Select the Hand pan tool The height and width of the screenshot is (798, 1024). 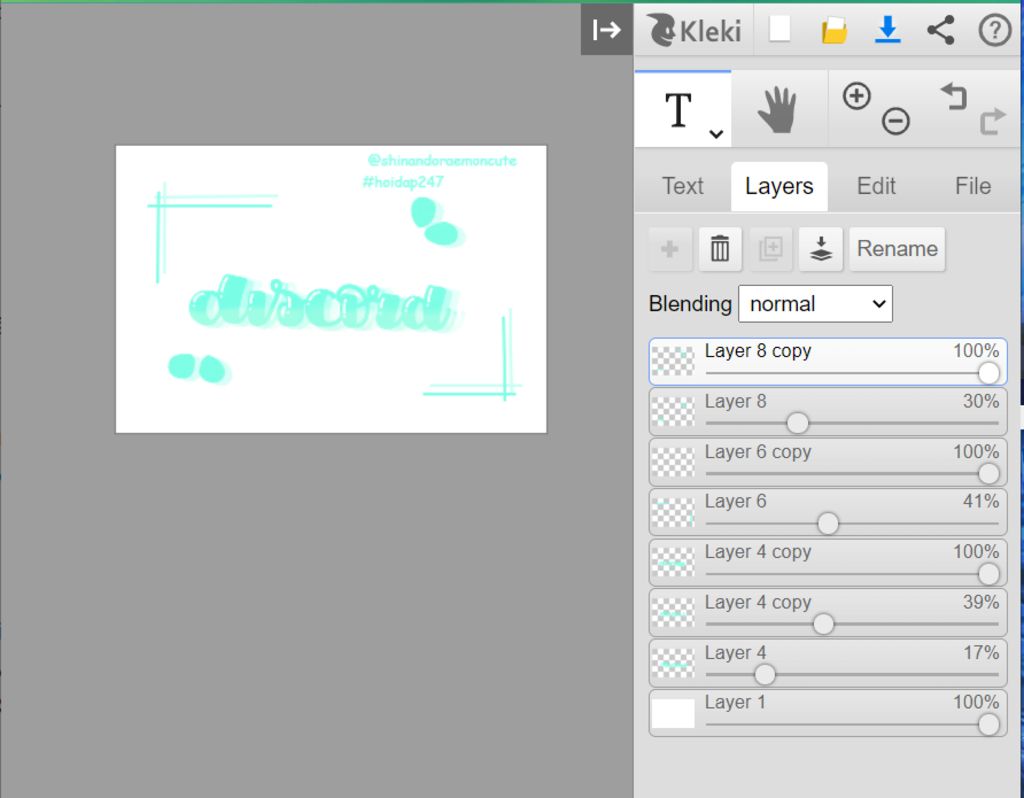click(778, 109)
